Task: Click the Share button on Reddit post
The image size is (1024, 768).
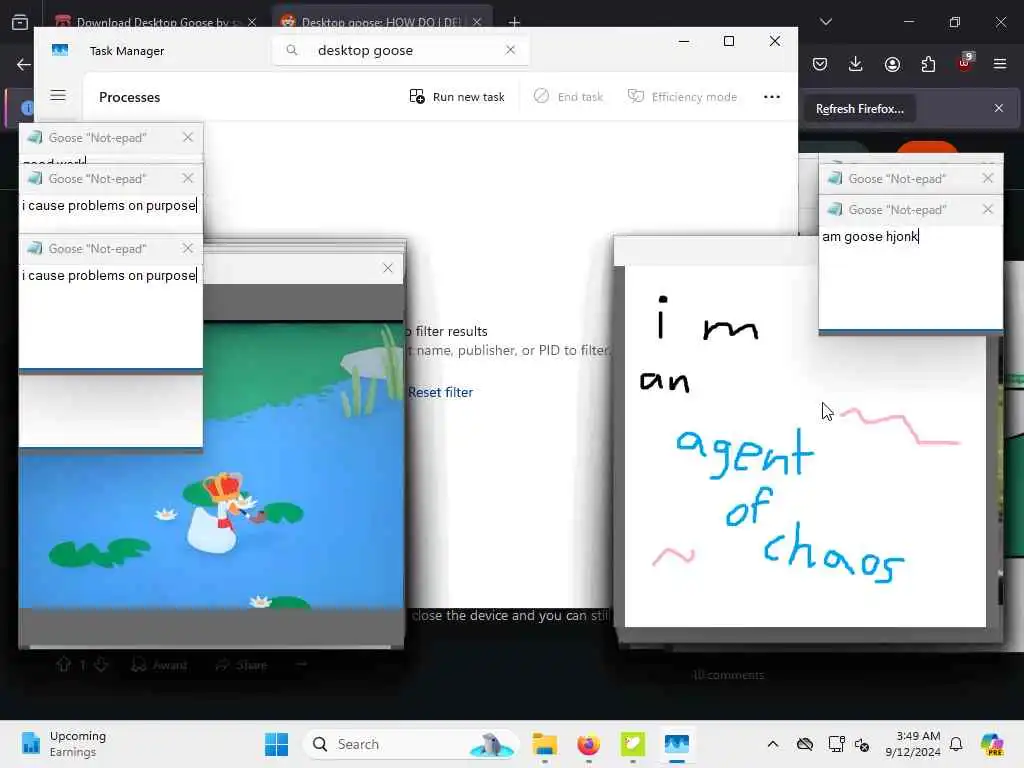Action: 242,665
